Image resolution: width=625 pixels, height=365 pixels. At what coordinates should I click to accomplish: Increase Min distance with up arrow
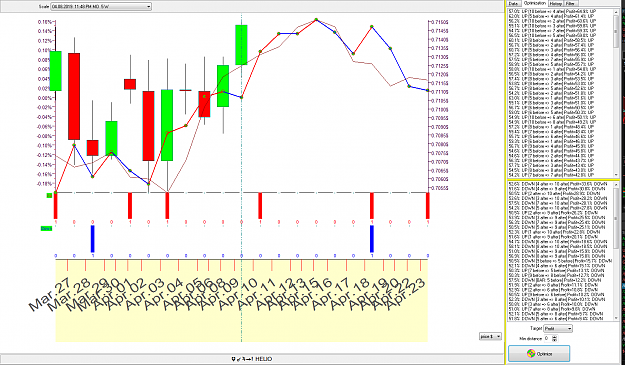pyautogui.click(x=554, y=337)
